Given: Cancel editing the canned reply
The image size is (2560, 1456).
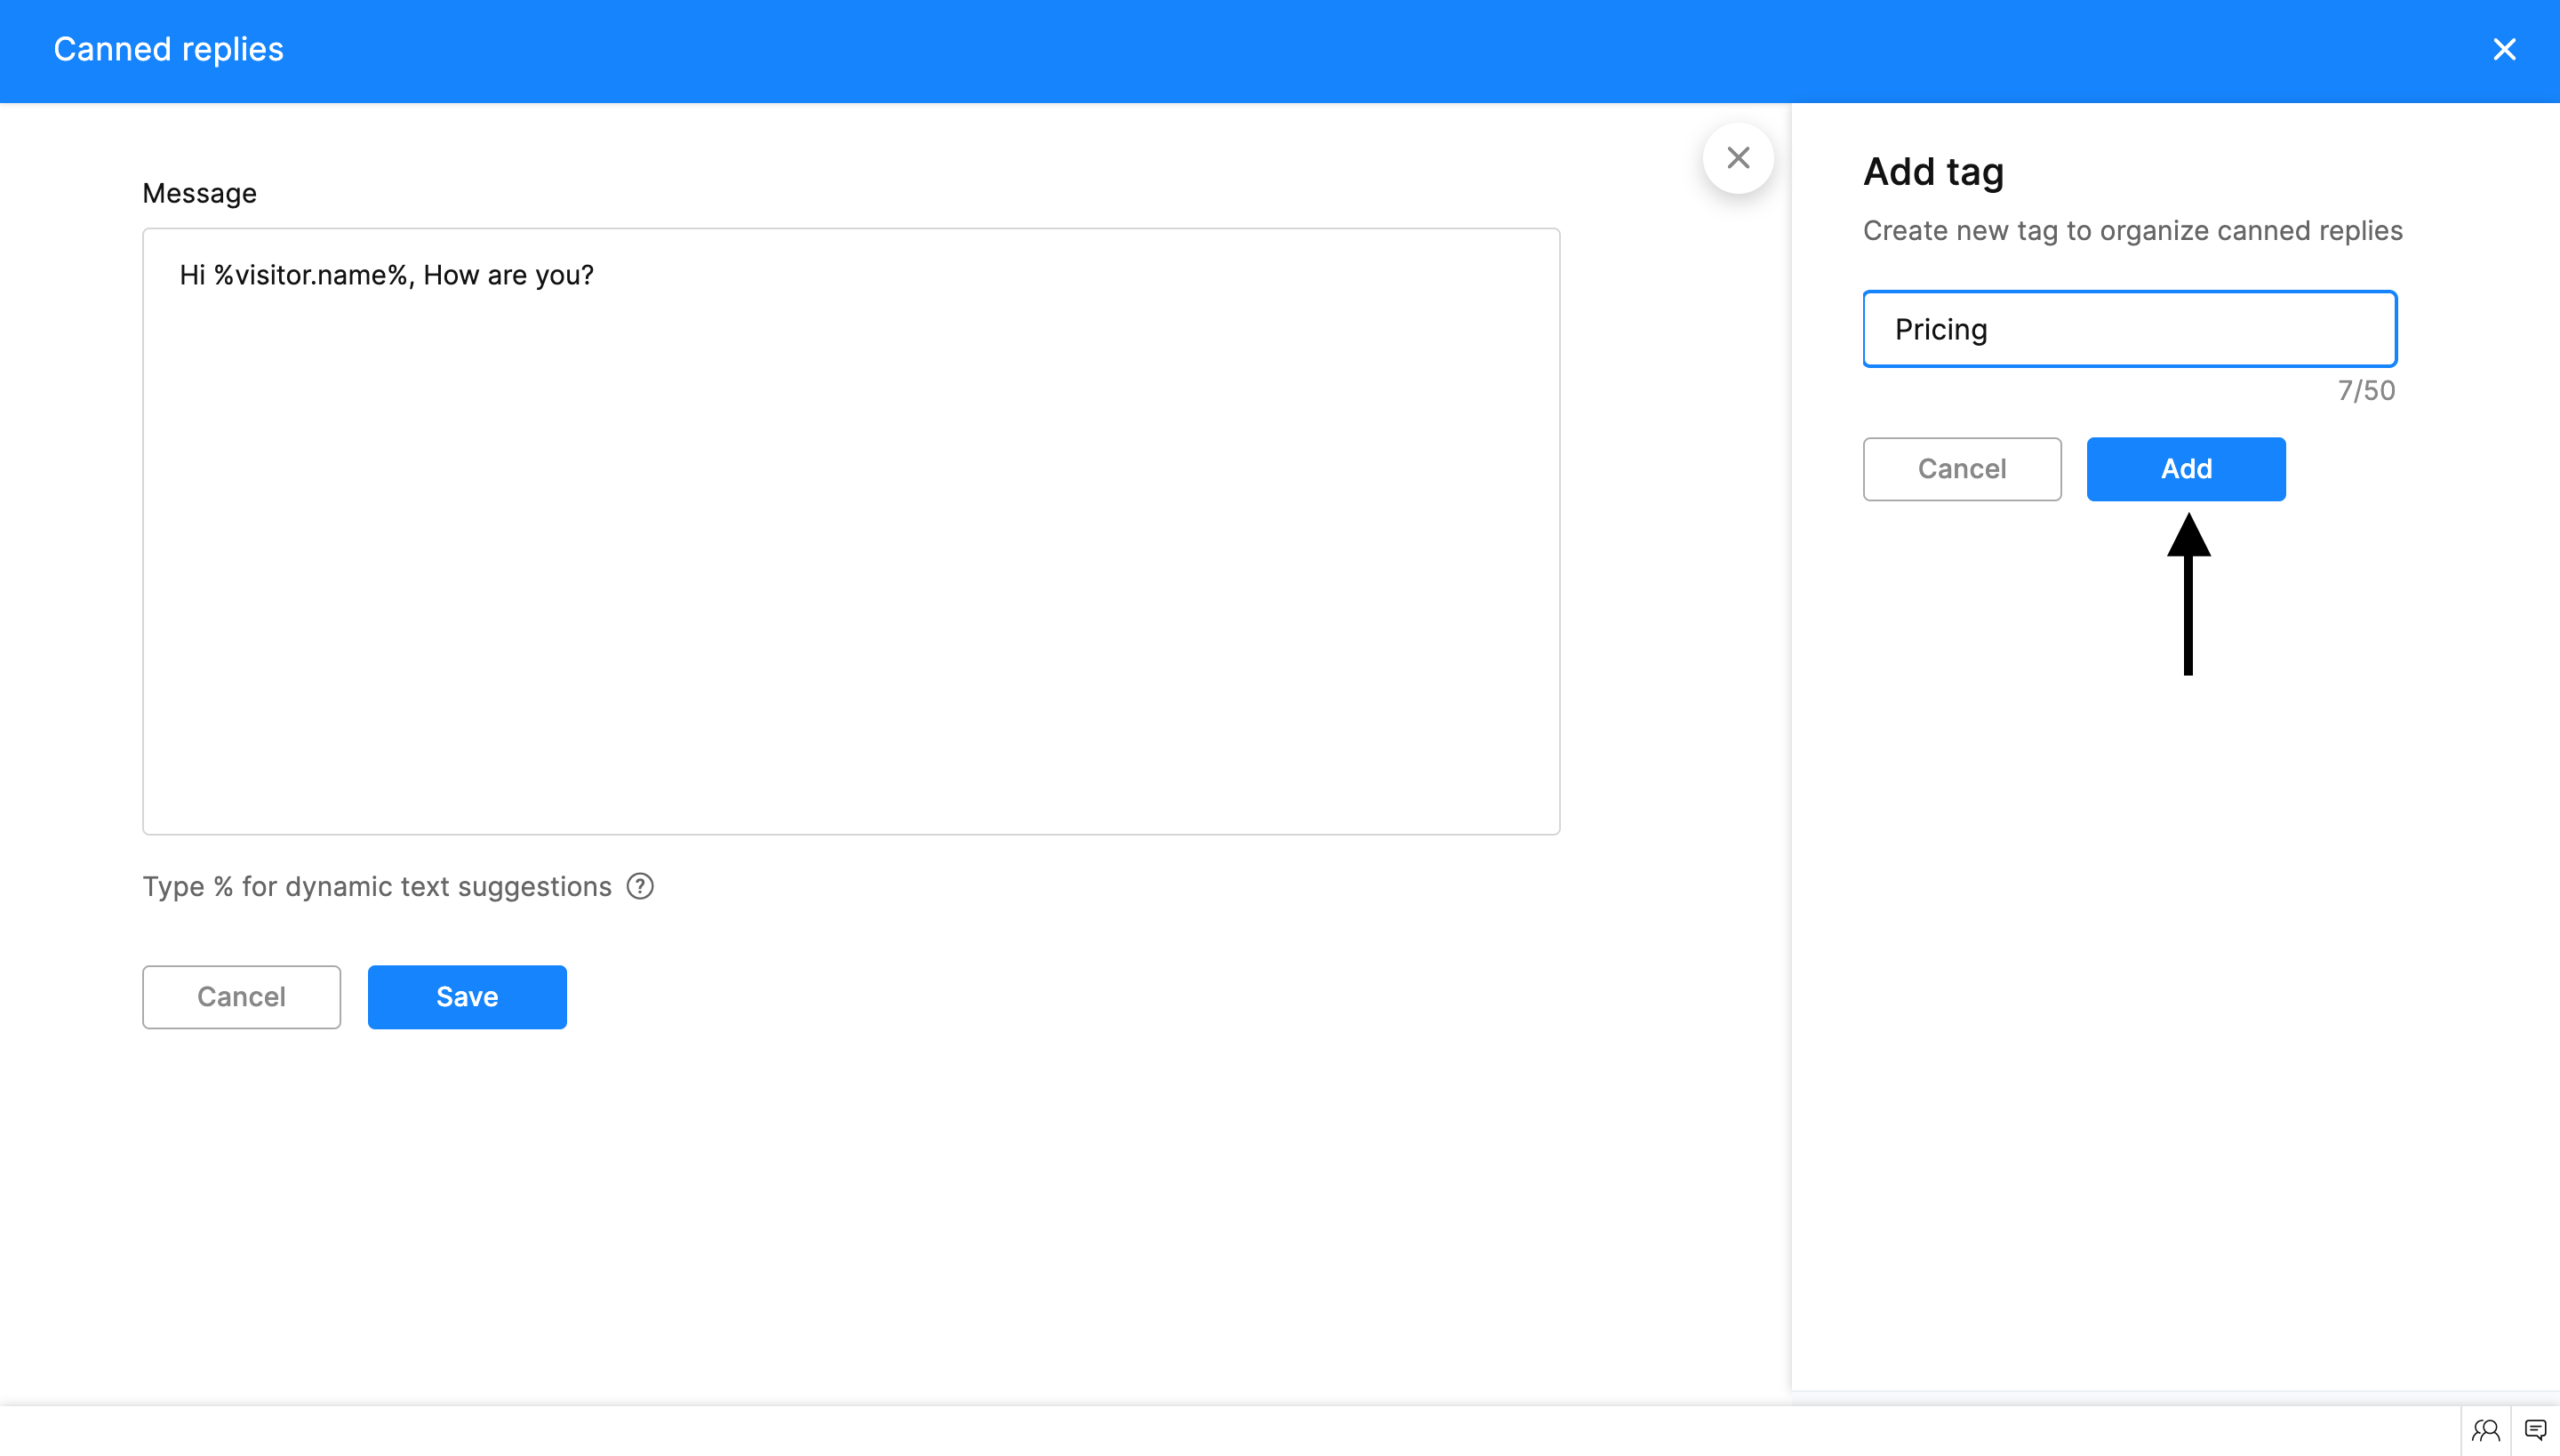Looking at the screenshot, I should coord(241,996).
